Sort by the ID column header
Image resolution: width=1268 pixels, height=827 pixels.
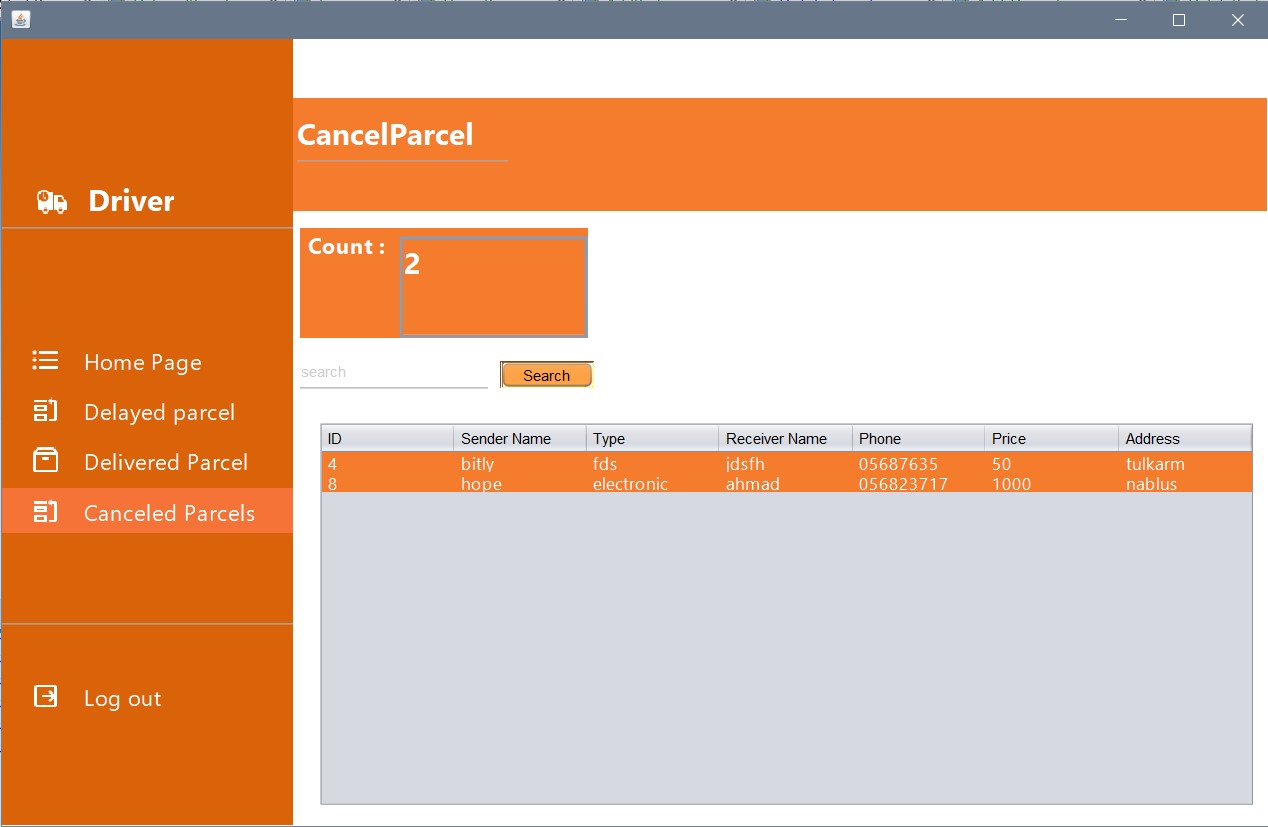click(387, 438)
